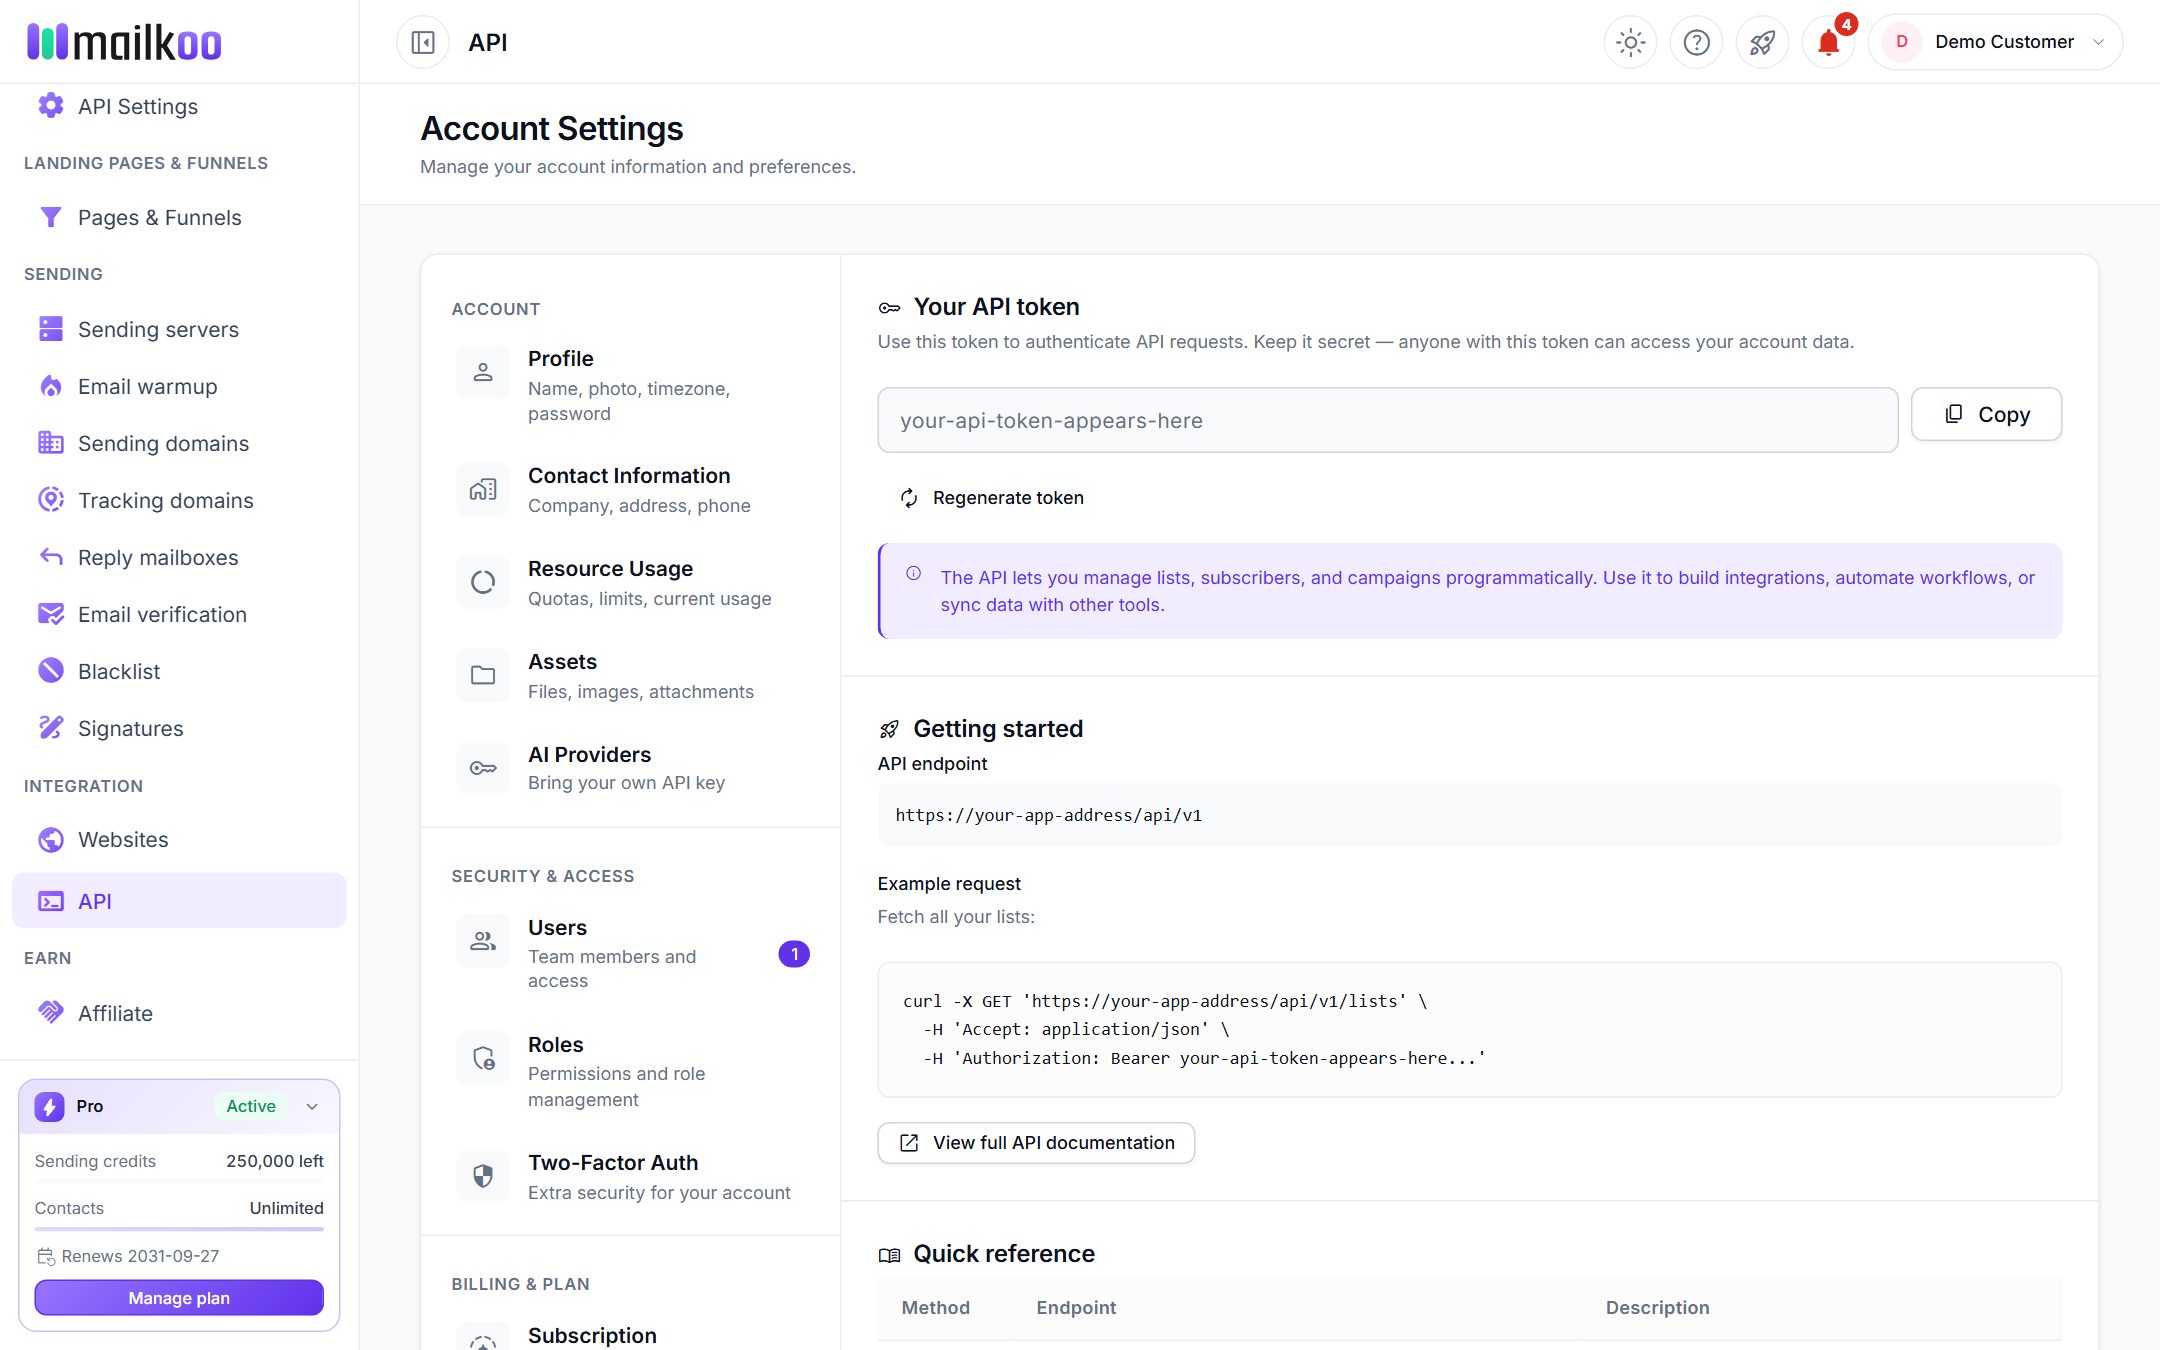Click the API endpoint URL code box
This screenshot has height=1350, width=2160.
pos(1469,815)
